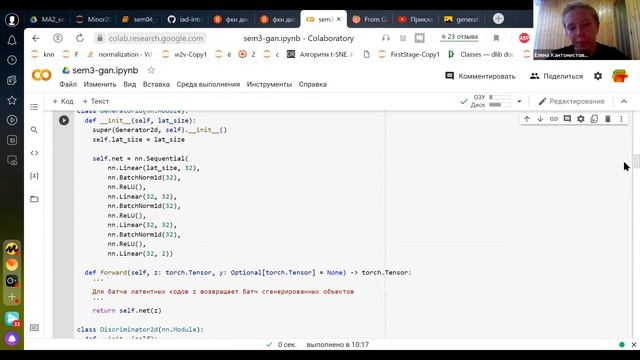Open new browser tab

498,19
